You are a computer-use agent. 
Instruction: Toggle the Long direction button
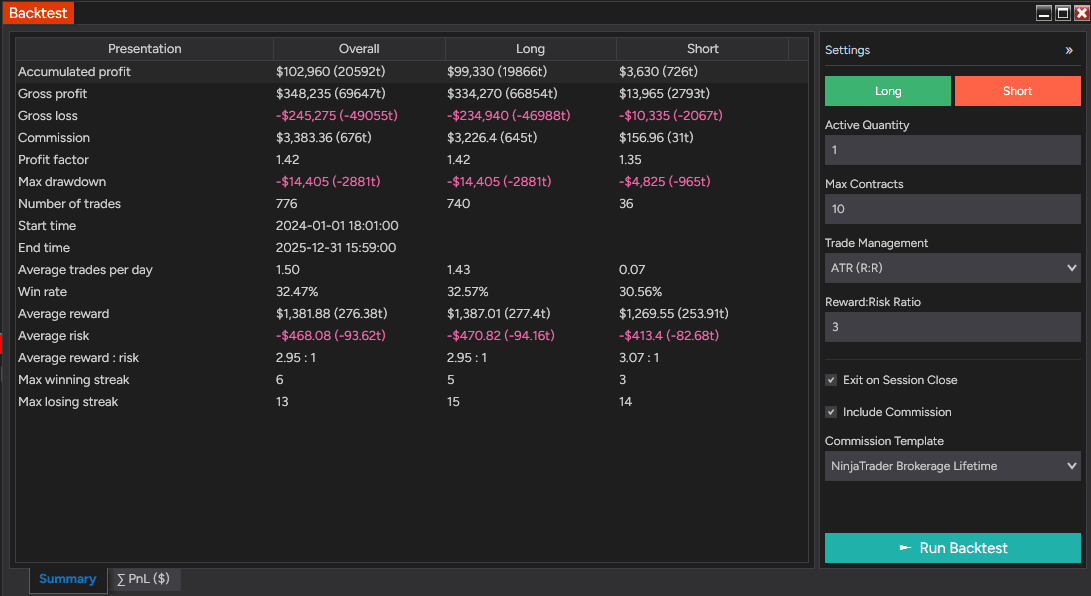[x=888, y=91]
